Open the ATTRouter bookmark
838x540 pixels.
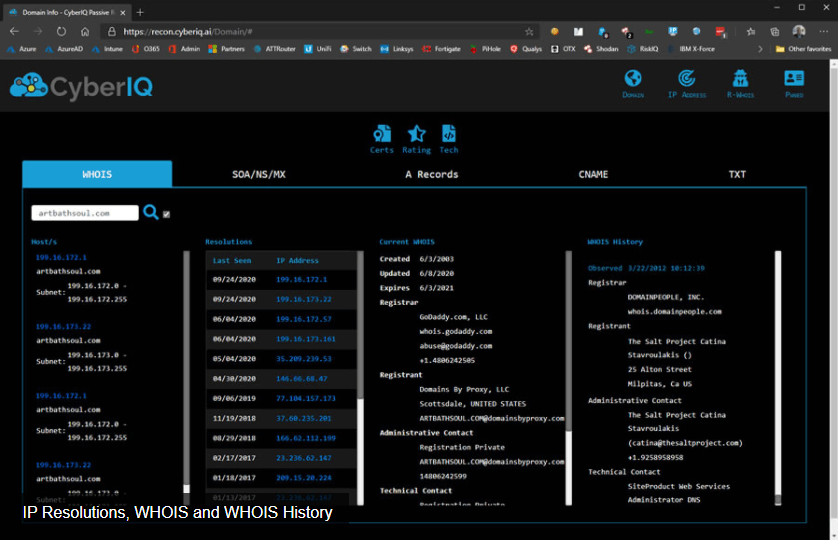point(275,49)
